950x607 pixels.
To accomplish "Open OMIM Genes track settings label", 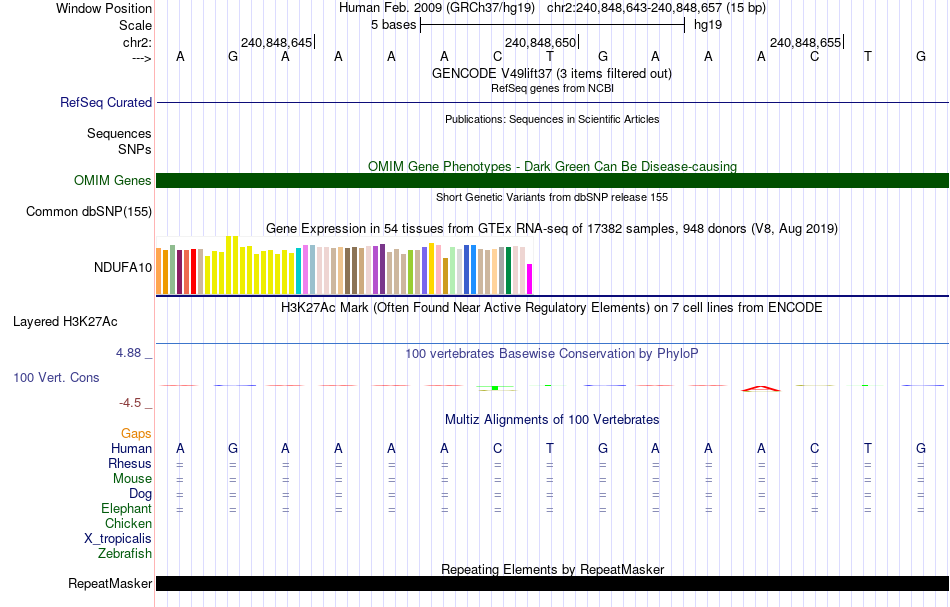I will pos(113,181).
